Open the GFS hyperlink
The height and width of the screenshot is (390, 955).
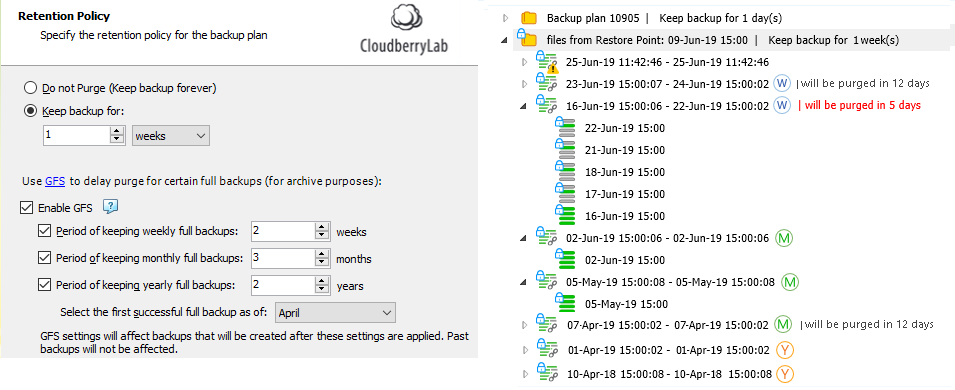pyautogui.click(x=55, y=181)
